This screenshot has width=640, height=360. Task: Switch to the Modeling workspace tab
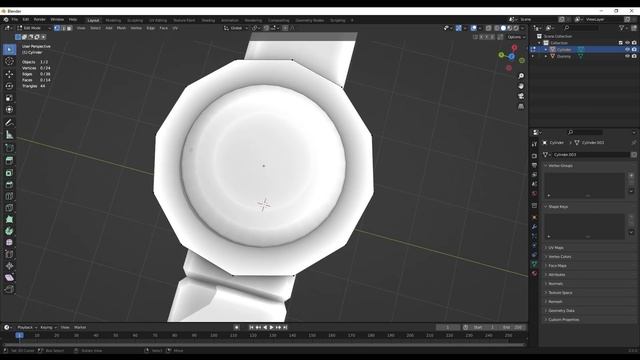[113, 20]
